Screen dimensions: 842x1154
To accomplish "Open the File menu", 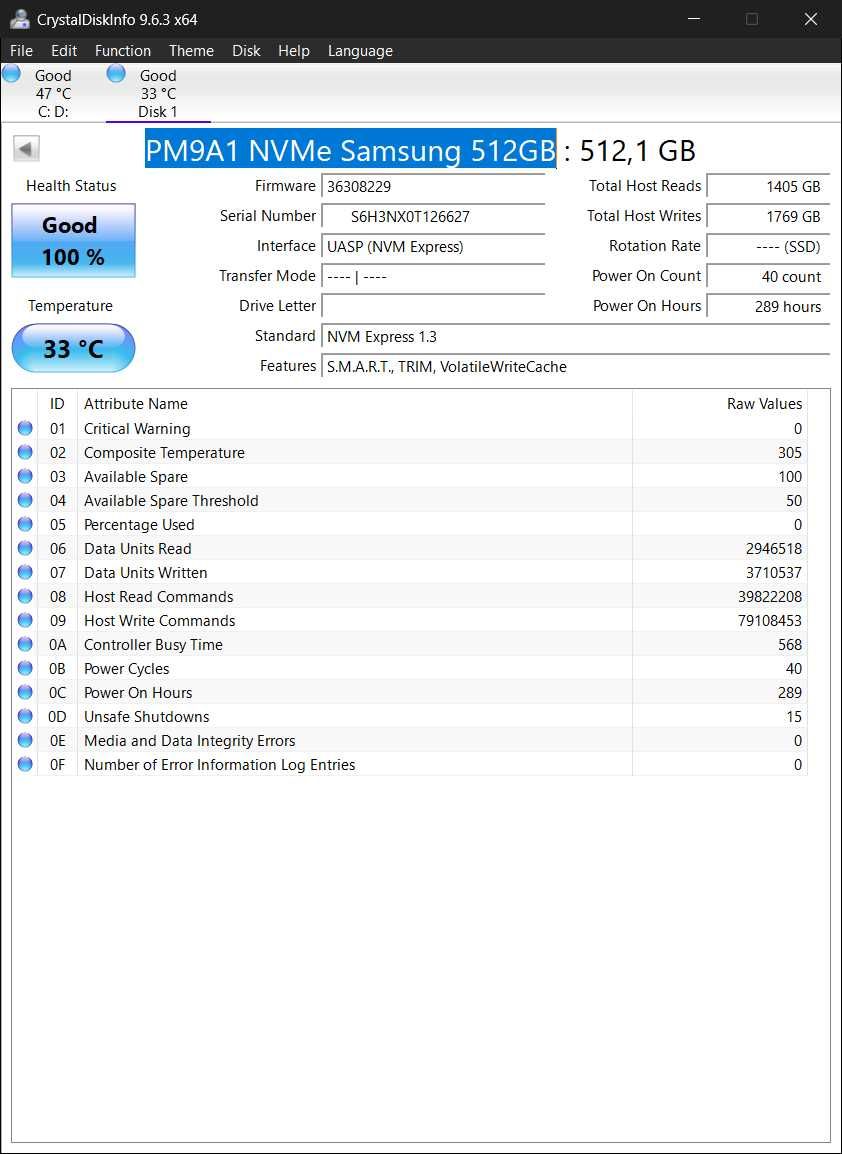I will pos(21,51).
